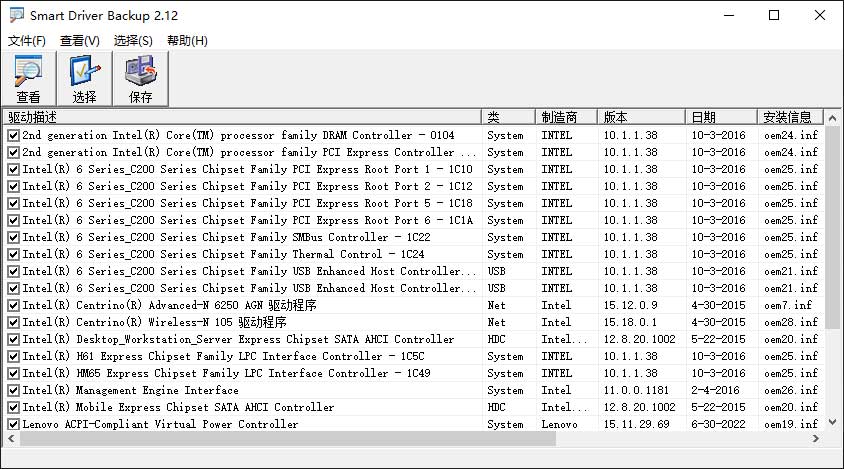This screenshot has width=844, height=469.
Task: Click version cell '11.0.0.1181'
Action: coord(636,390)
